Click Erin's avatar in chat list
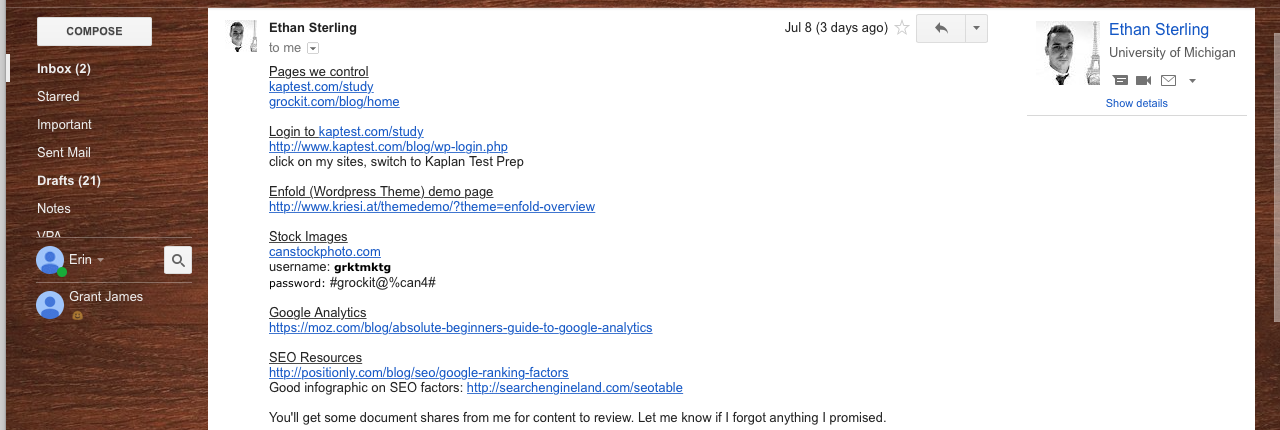1280x430 pixels. [x=50, y=260]
